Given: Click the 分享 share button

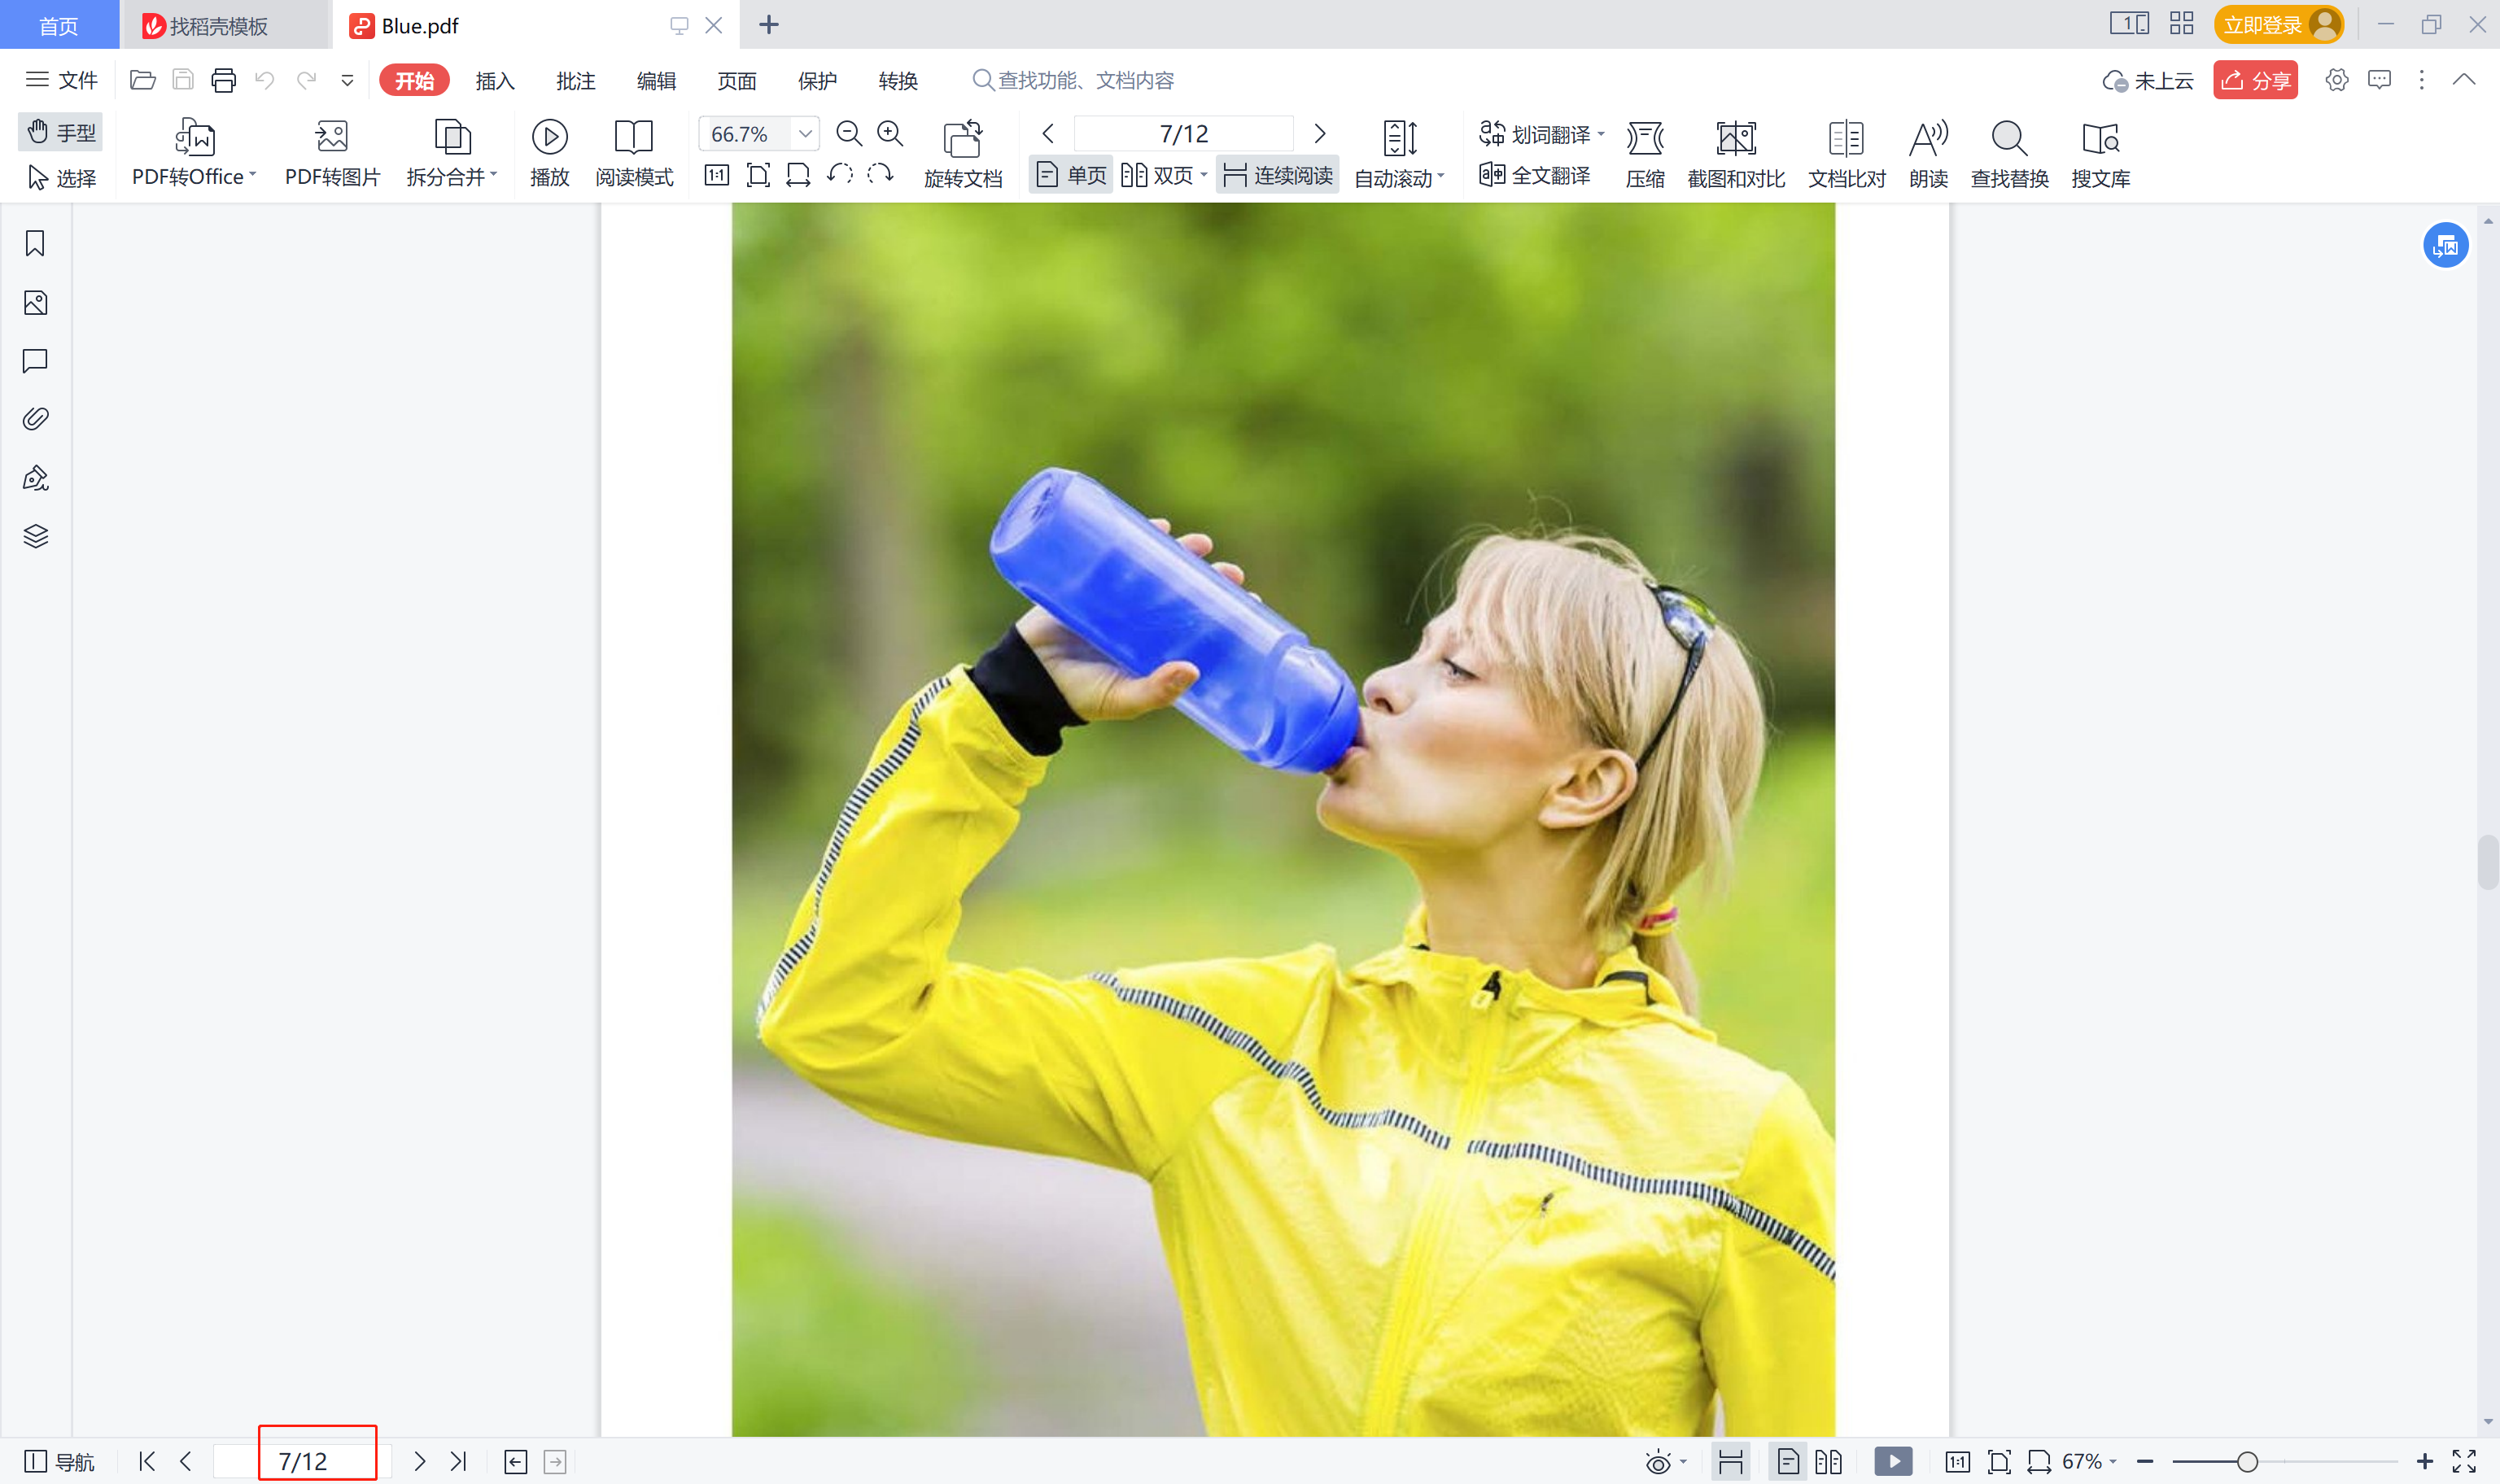Looking at the screenshot, I should coord(2256,80).
